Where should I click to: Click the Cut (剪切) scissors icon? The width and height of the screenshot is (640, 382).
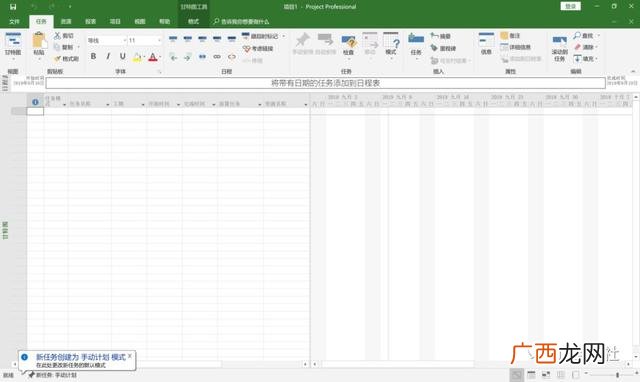coord(58,36)
